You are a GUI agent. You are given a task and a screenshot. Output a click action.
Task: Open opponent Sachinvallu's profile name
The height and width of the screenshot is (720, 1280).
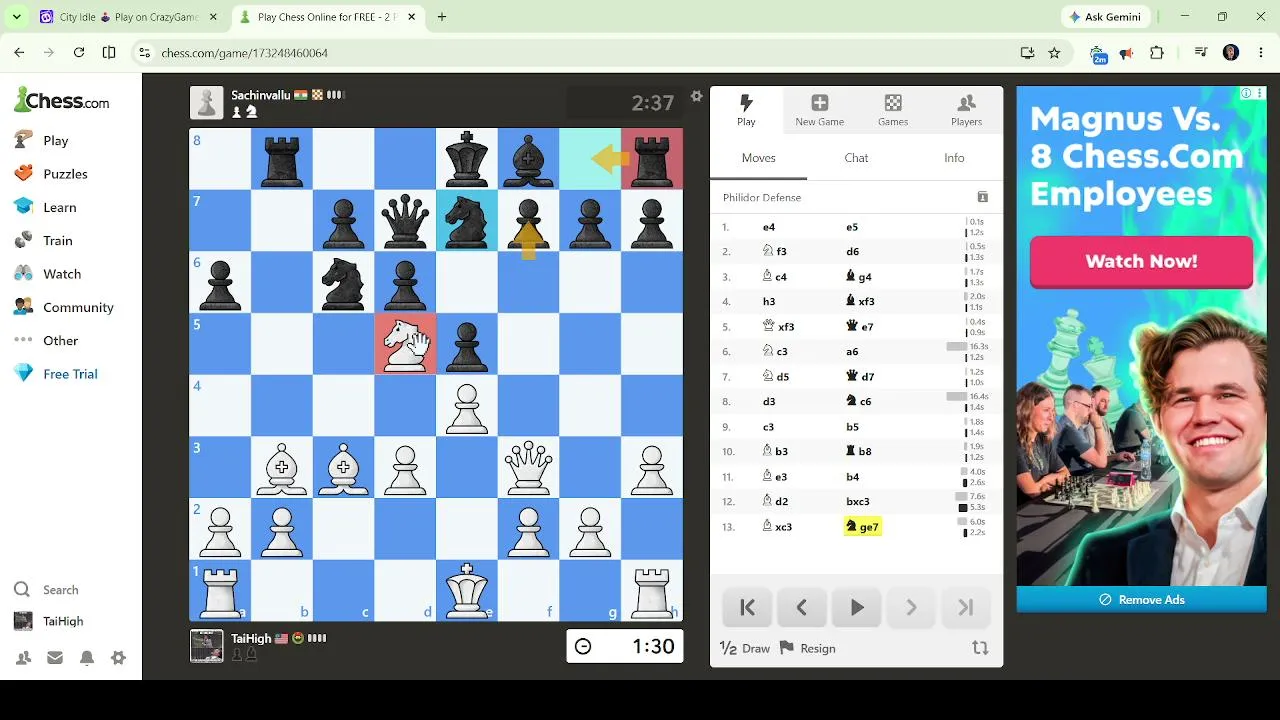[x=260, y=95]
